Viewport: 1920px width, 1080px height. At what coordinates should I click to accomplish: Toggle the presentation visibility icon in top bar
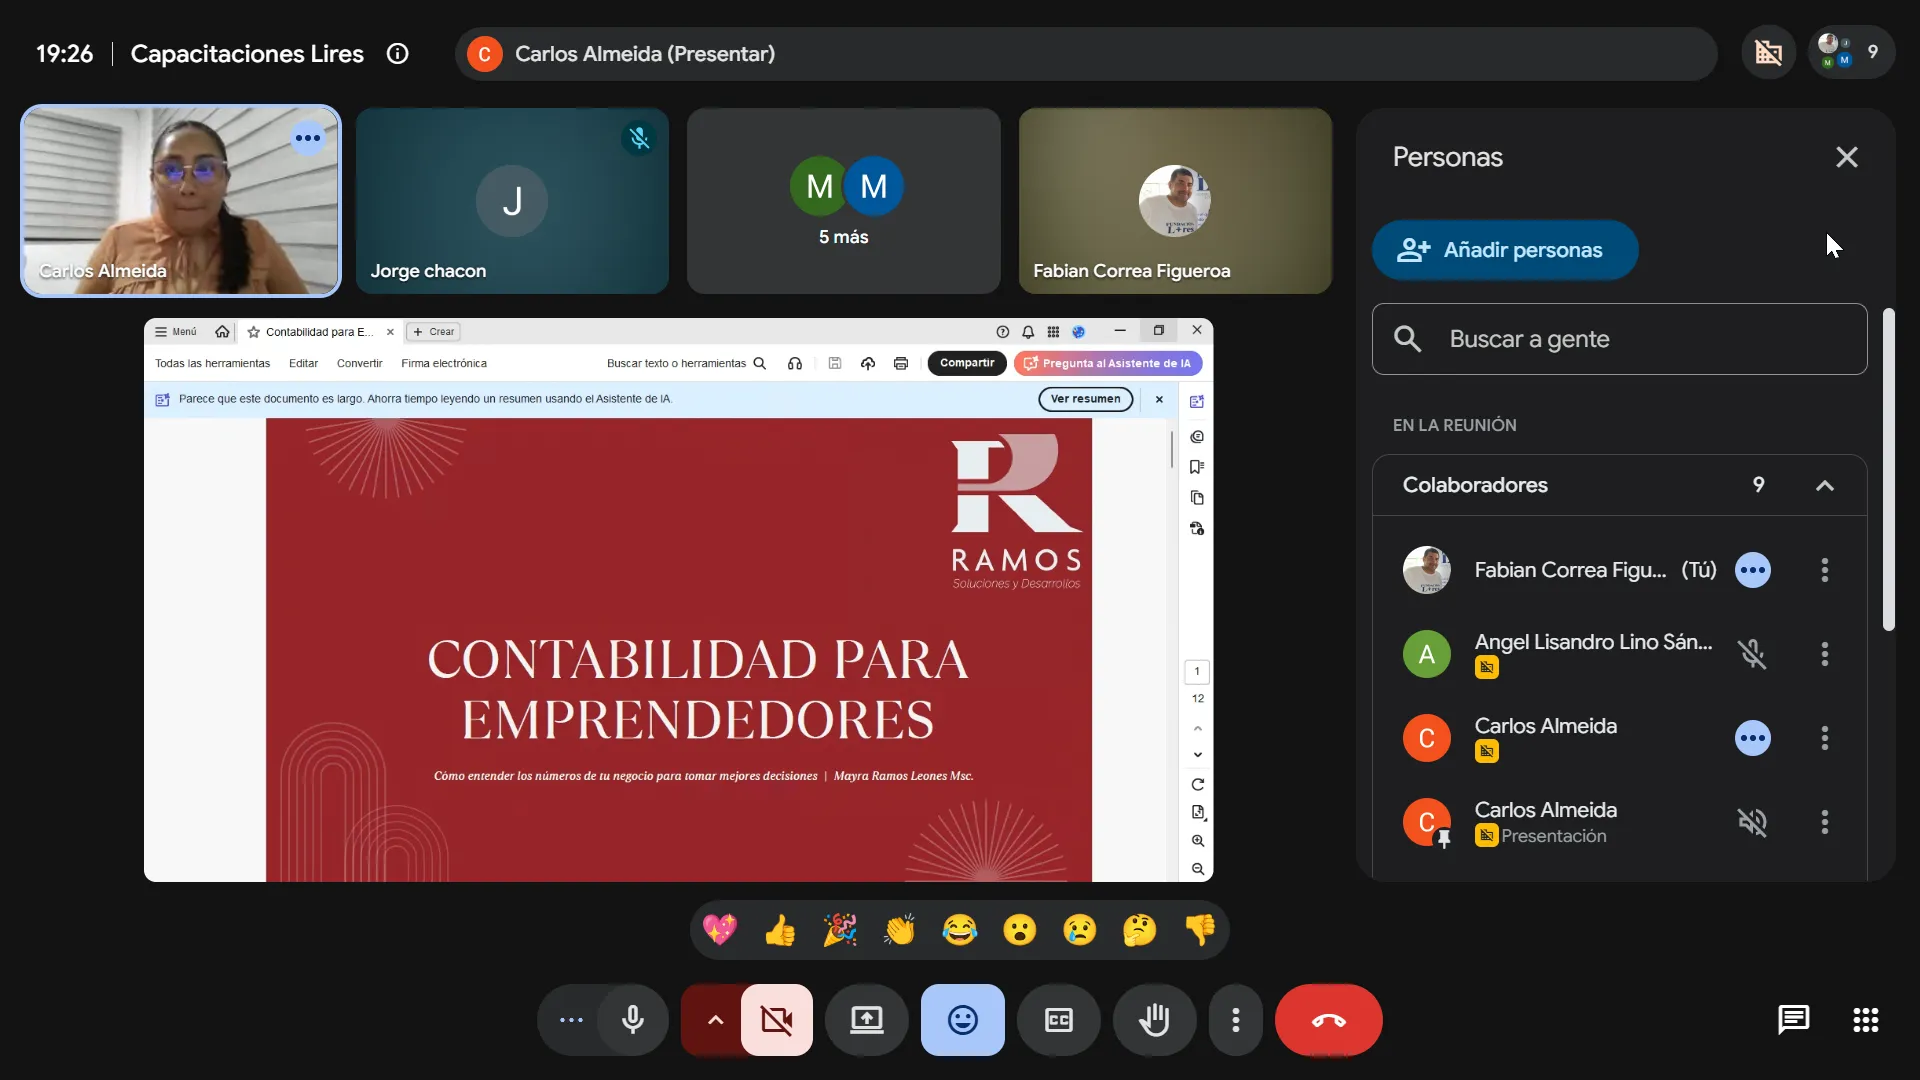(x=1769, y=53)
